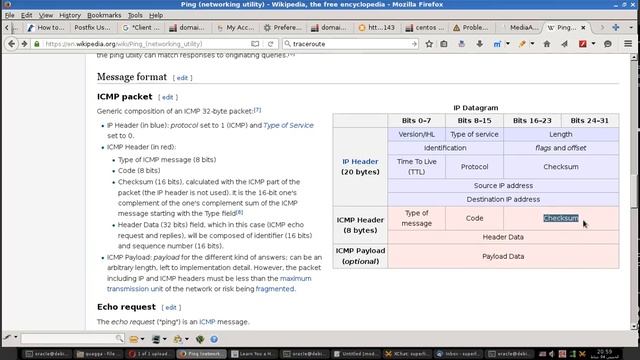Image resolution: width=640 pixels, height=360 pixels.
Task: Open the Edit menu
Action: click(x=27, y=15)
